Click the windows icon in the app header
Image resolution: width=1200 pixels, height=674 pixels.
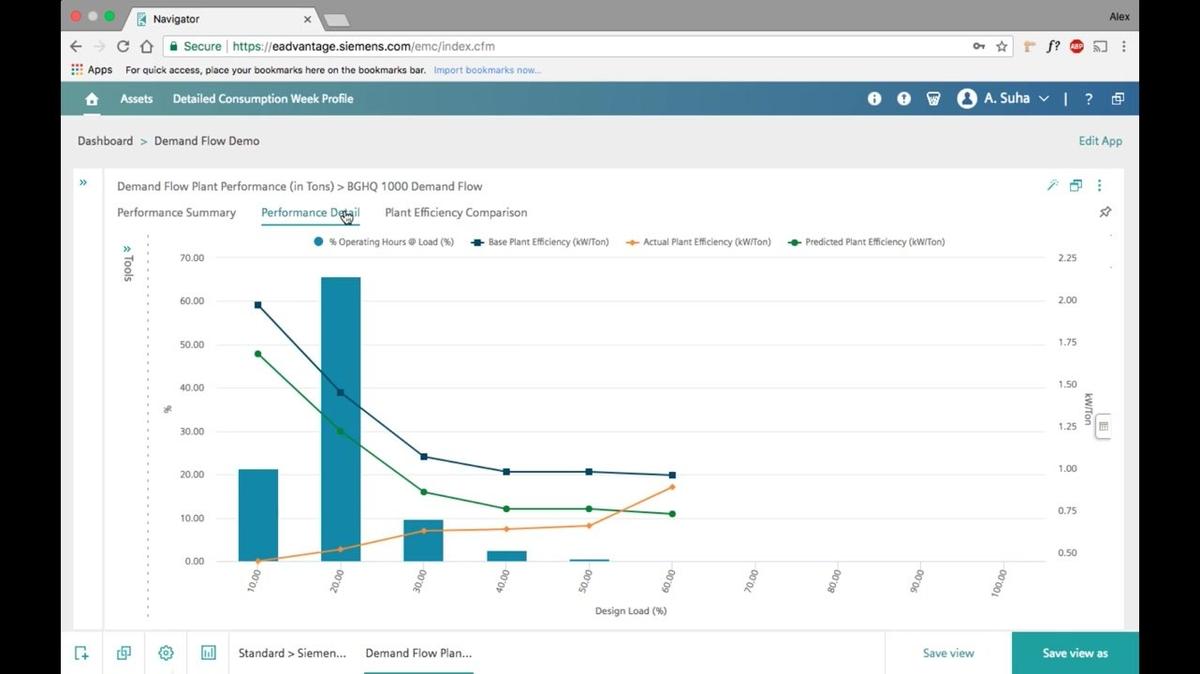(1118, 99)
